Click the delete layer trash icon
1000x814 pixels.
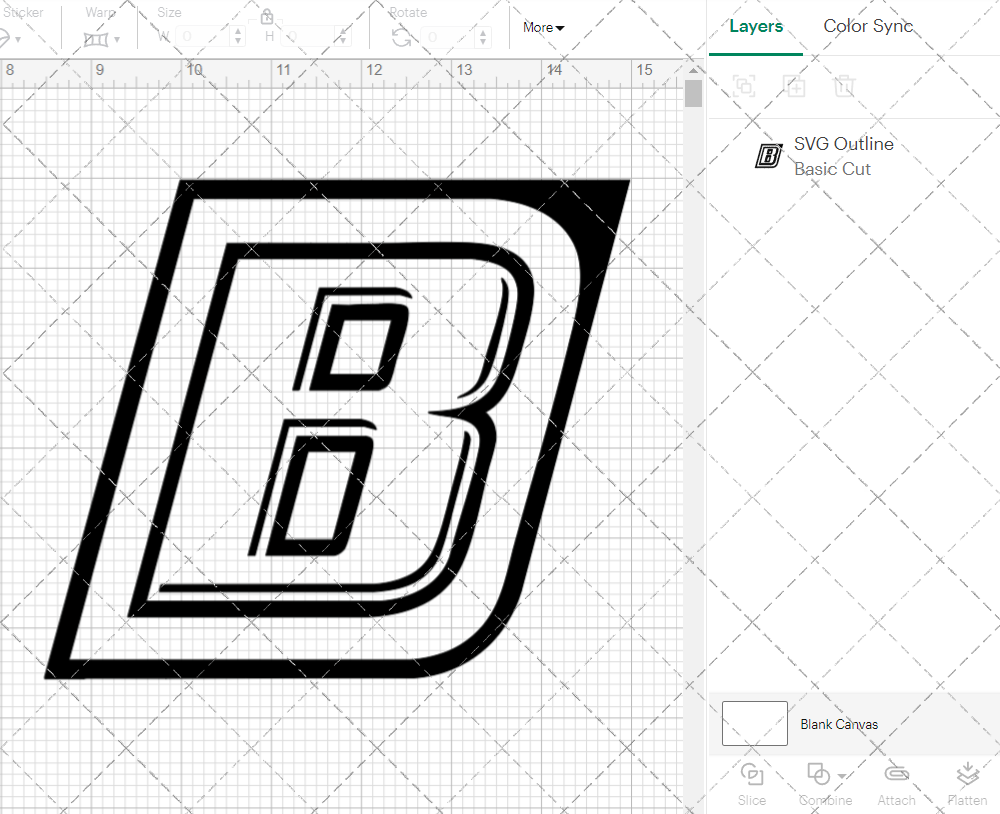(844, 86)
